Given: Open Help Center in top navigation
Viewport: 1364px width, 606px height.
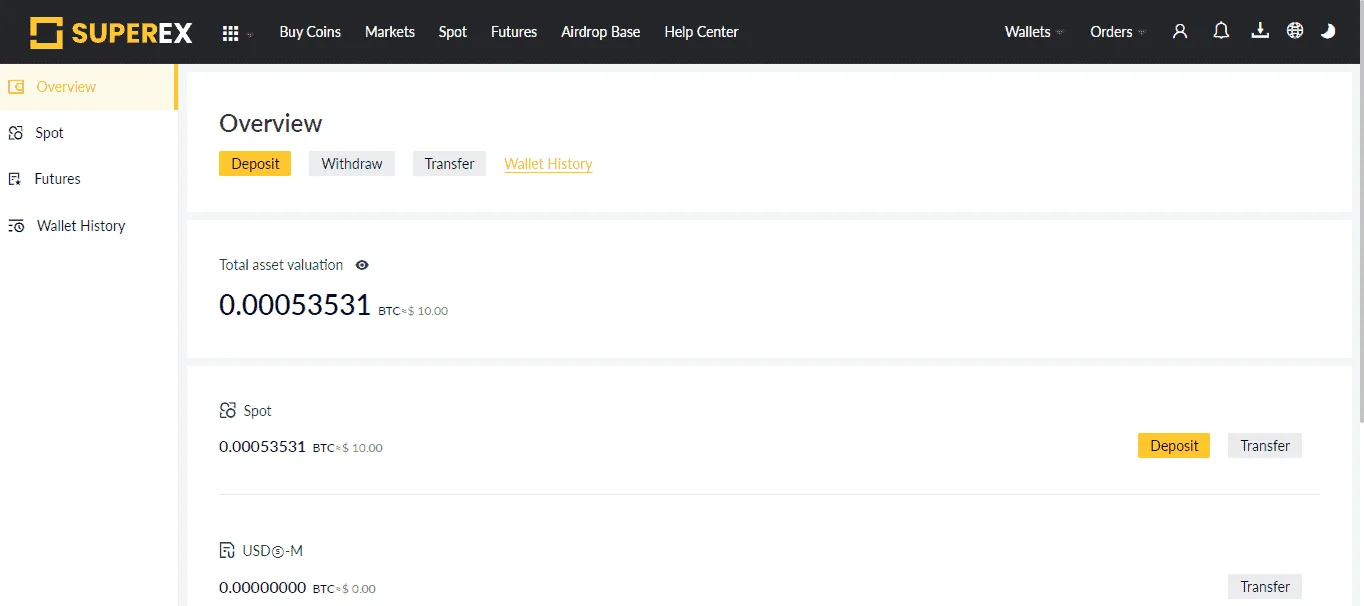Looking at the screenshot, I should coord(701,32).
